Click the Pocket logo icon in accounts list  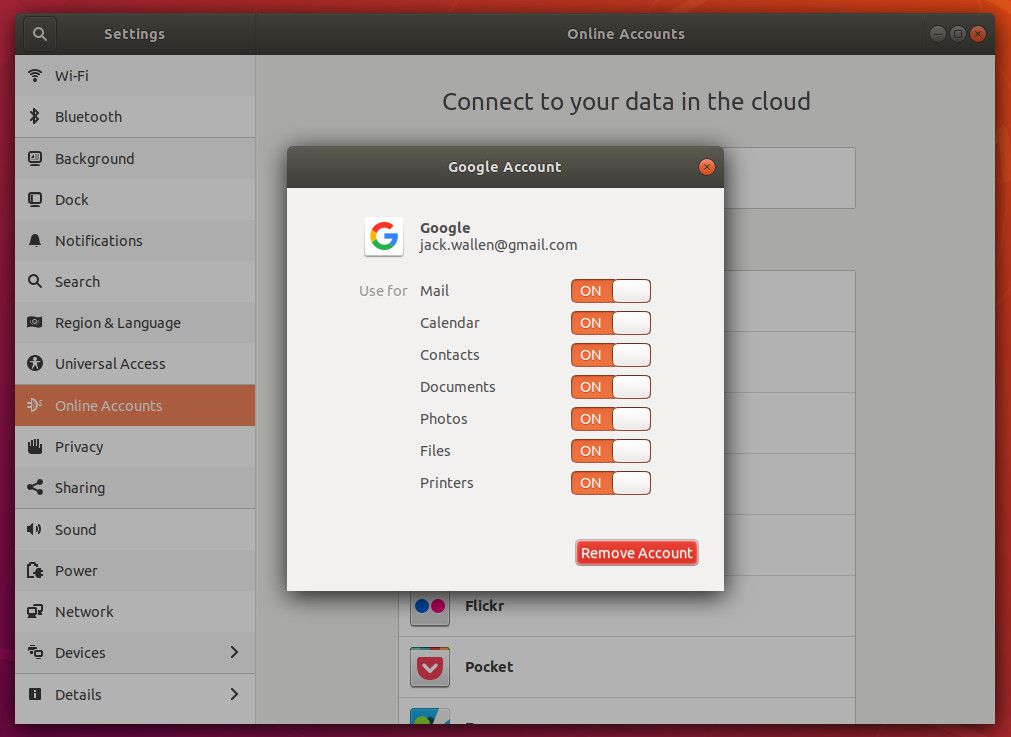430,667
